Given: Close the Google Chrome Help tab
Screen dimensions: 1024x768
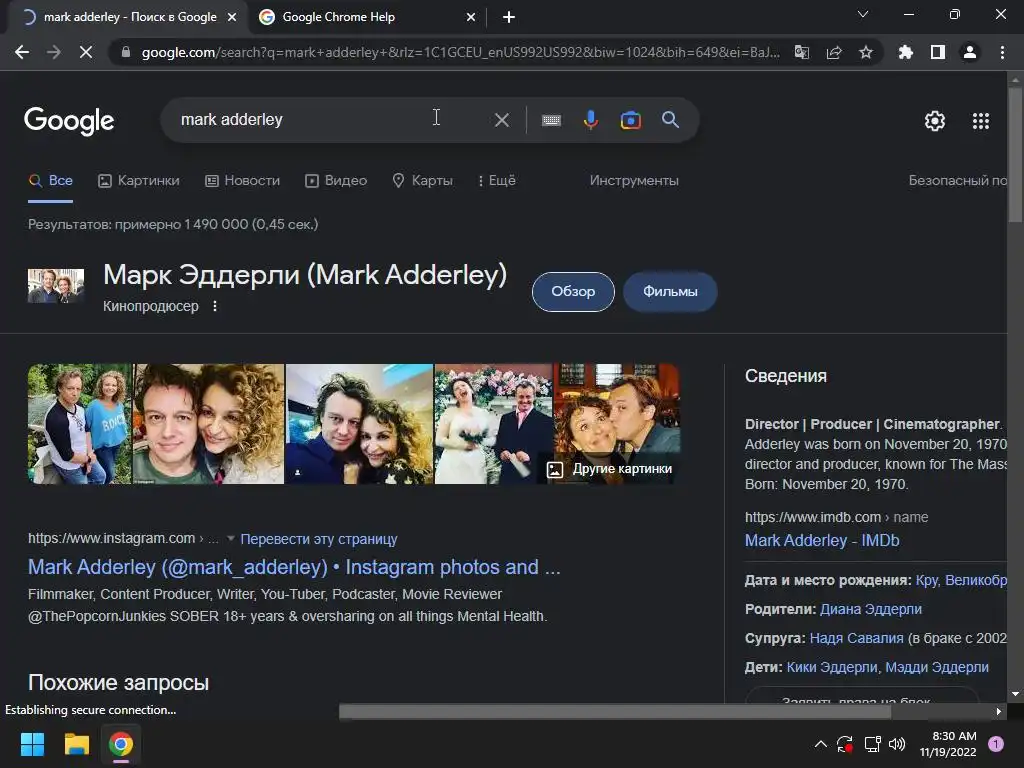Looking at the screenshot, I should click(x=471, y=17).
